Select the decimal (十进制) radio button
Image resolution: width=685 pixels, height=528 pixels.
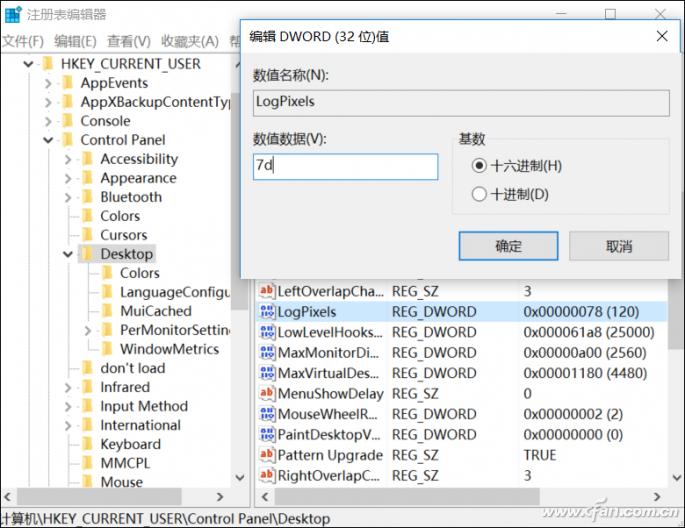tap(479, 194)
